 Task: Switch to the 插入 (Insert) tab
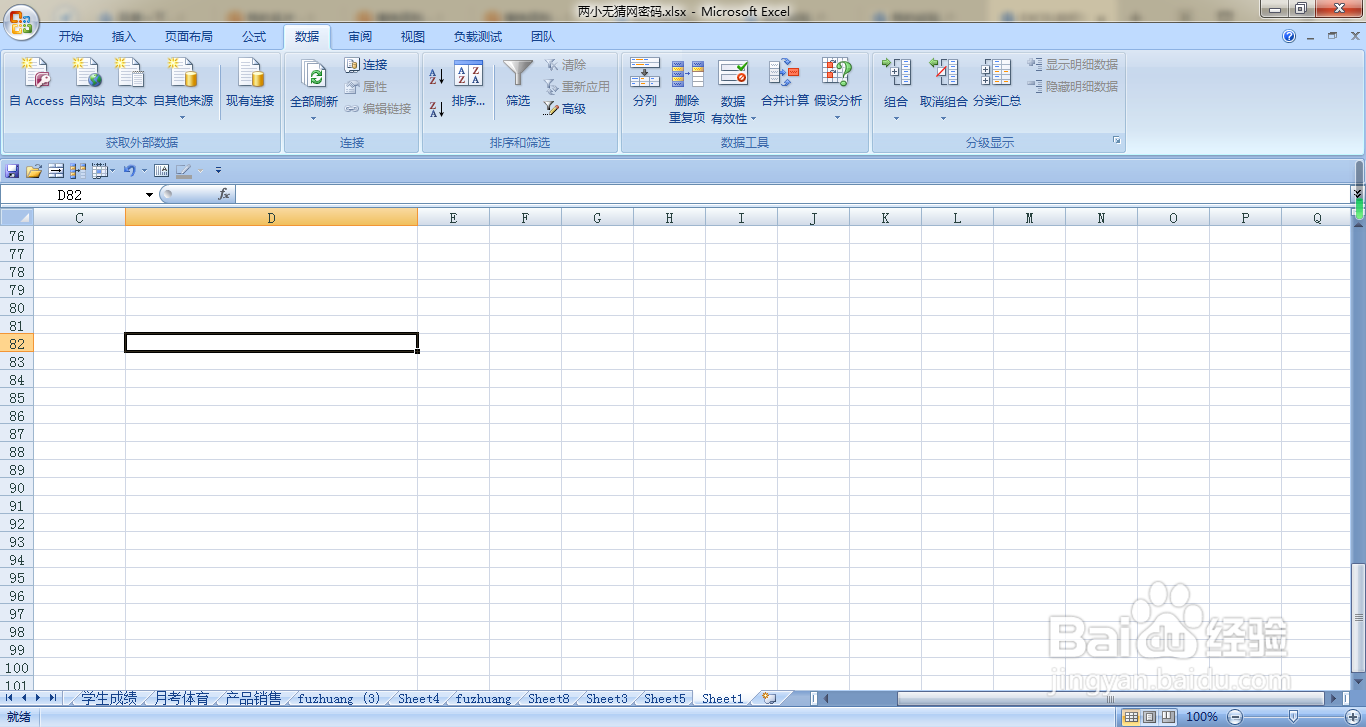tap(124, 37)
